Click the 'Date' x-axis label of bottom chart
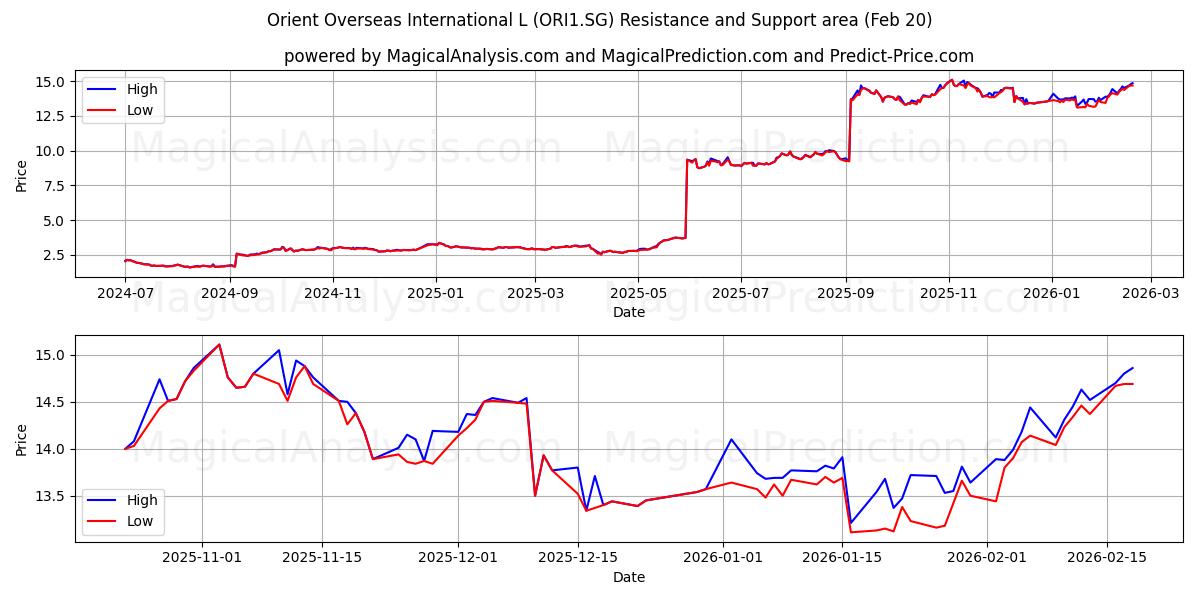 [x=629, y=577]
